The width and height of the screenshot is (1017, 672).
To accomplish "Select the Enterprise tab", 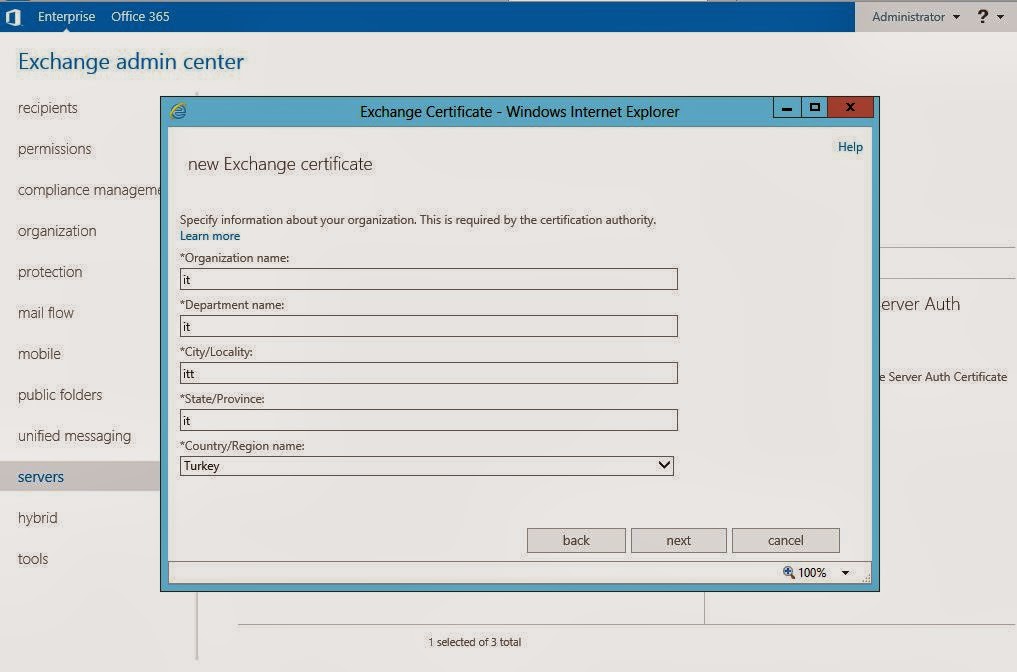I will click(x=67, y=17).
